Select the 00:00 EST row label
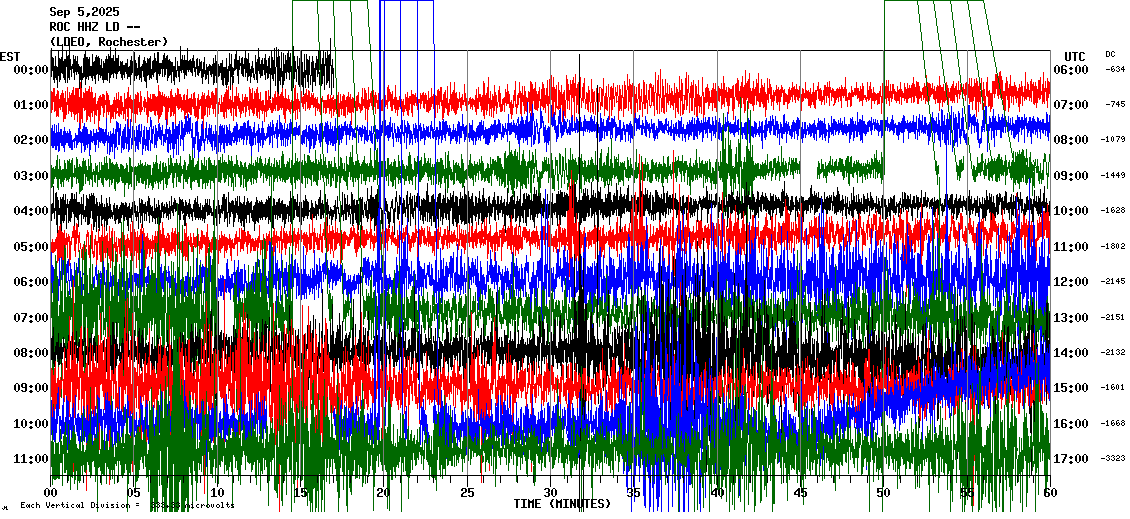Image resolution: width=1130 pixels, height=519 pixels. [30, 70]
